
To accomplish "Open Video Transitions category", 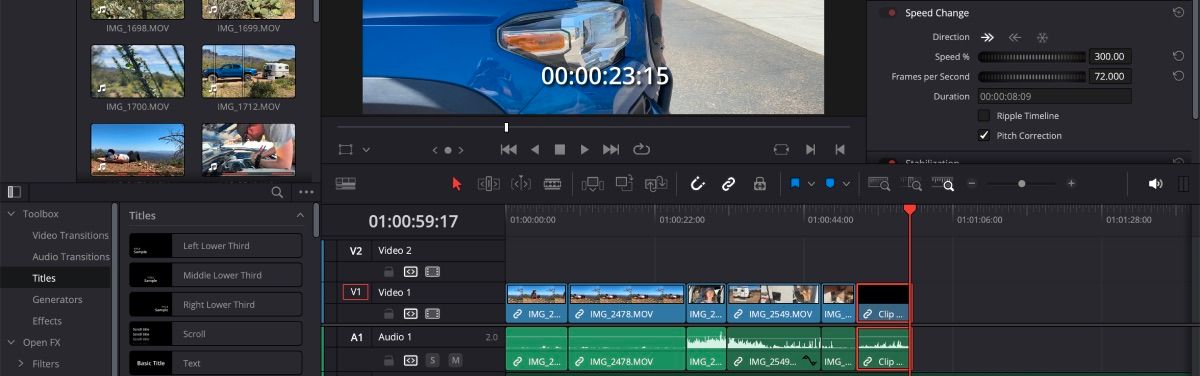I will [x=70, y=235].
